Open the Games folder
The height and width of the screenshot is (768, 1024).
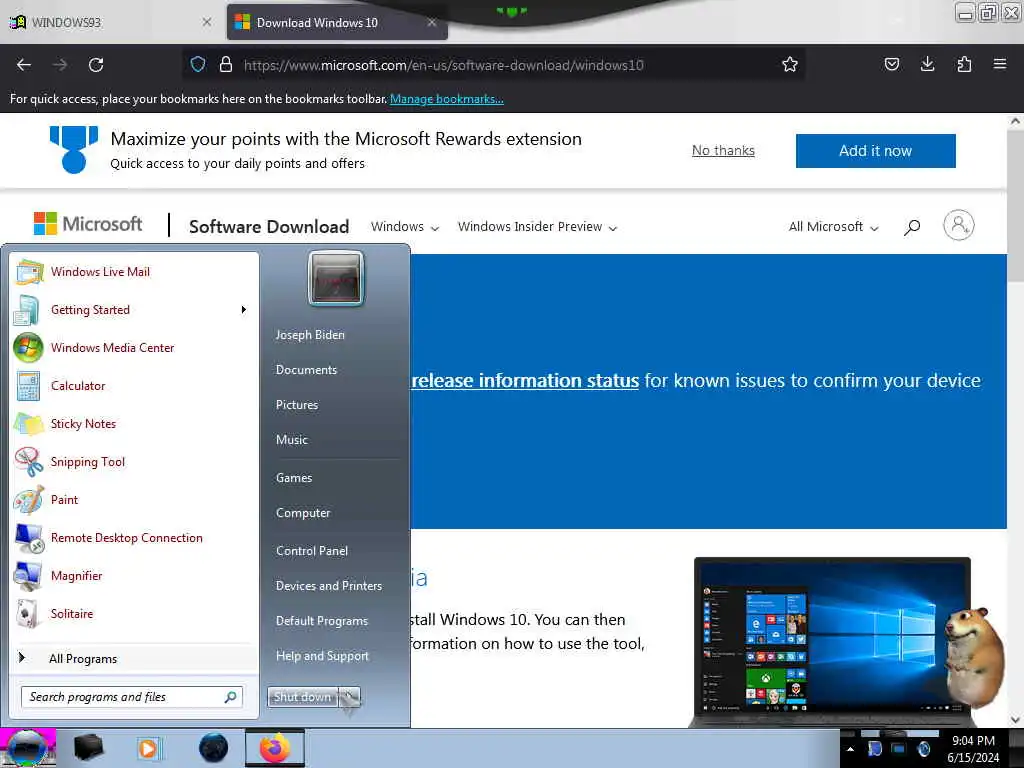click(x=294, y=478)
